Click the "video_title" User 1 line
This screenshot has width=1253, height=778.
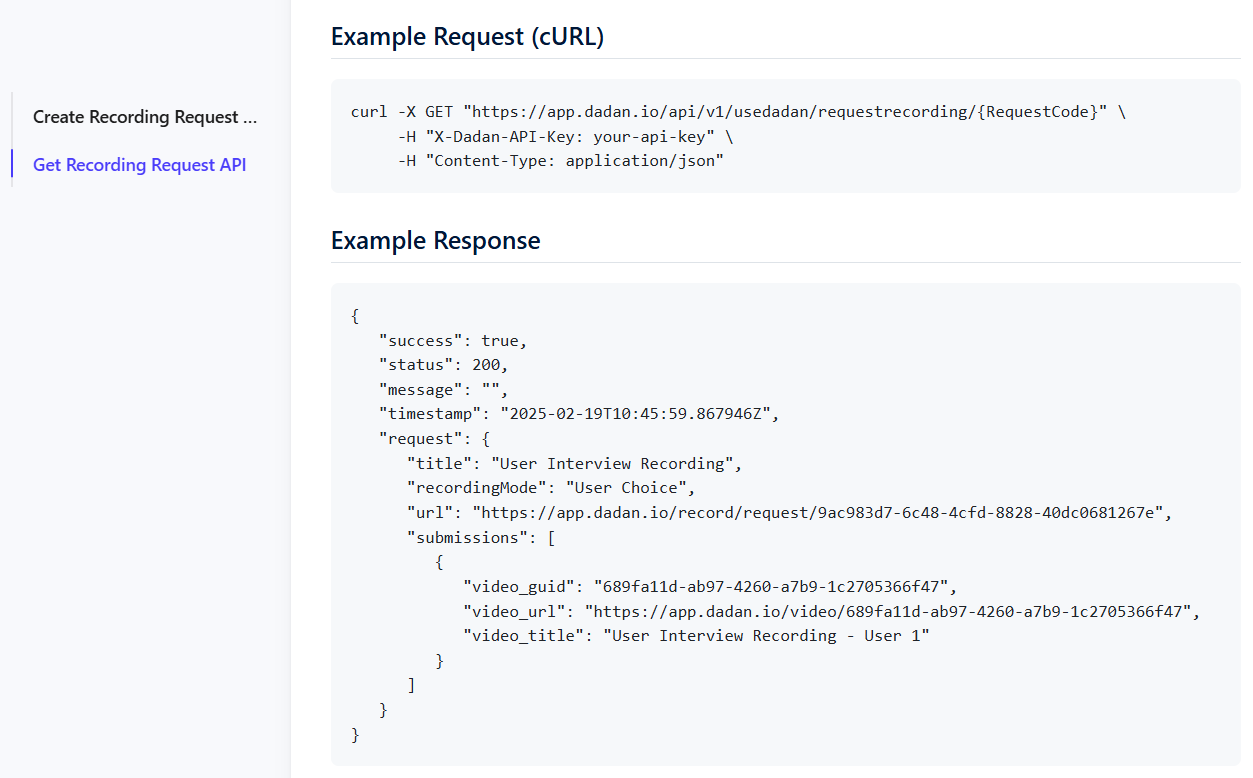696,635
